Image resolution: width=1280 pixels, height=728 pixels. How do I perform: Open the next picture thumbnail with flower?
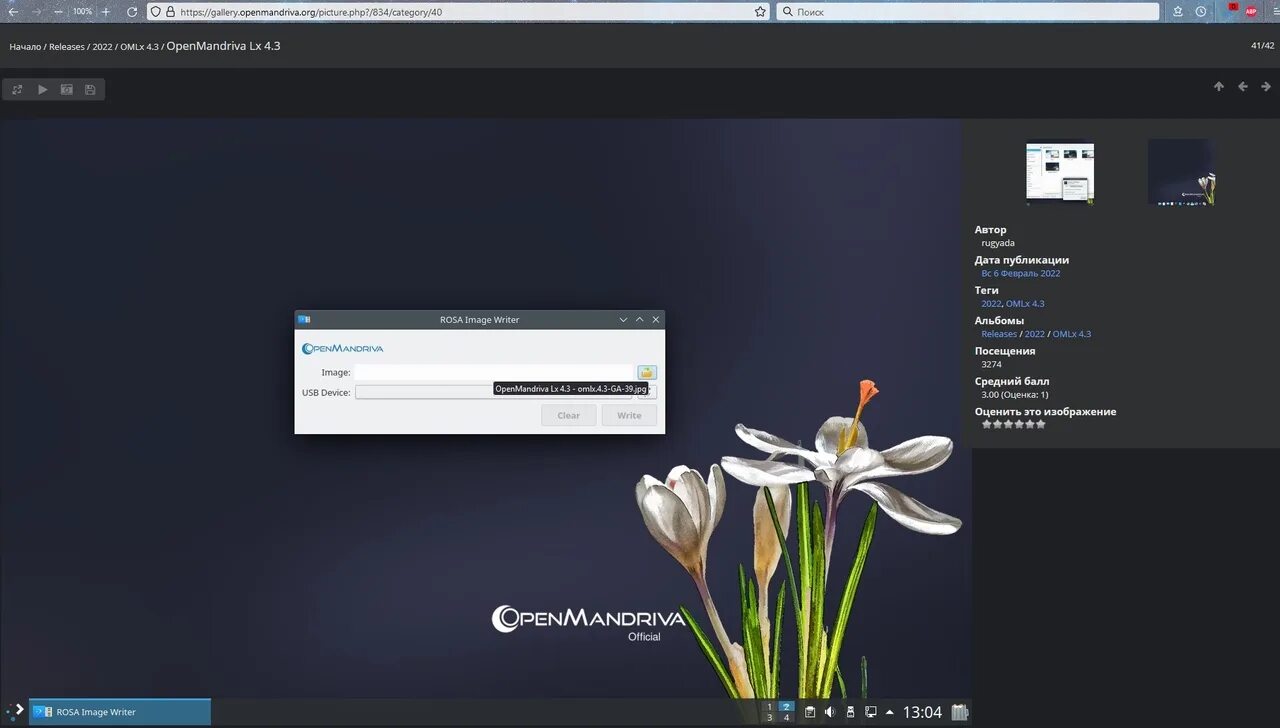point(1181,172)
